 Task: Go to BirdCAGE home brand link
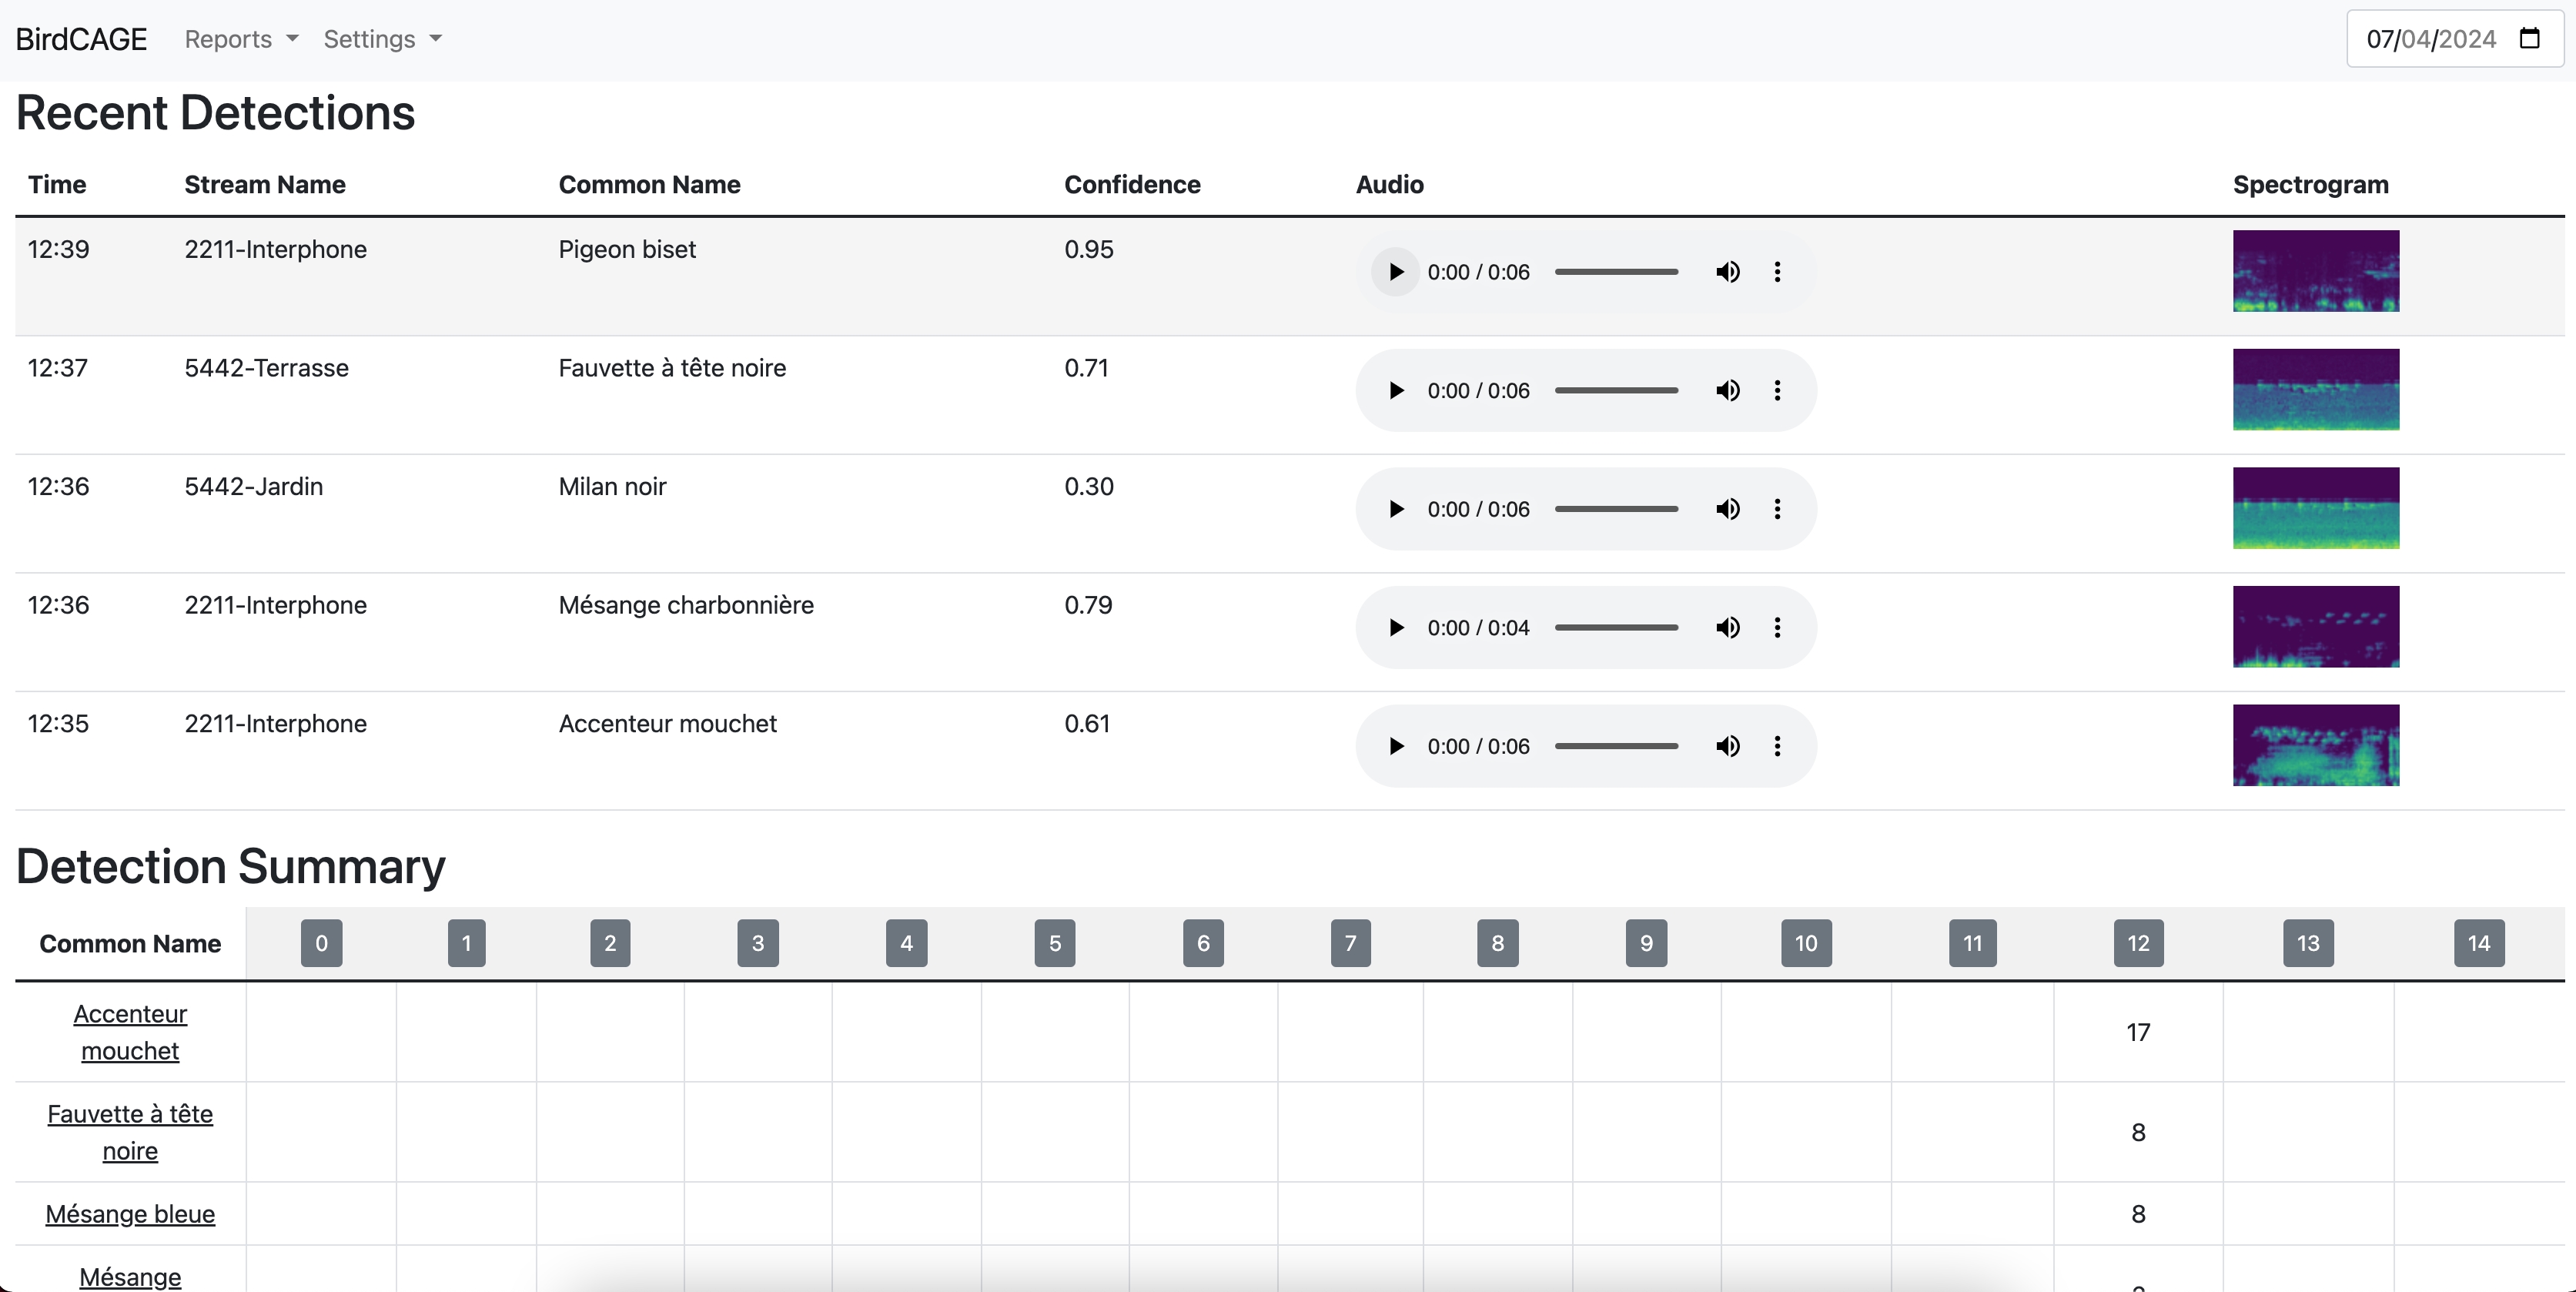coord(81,39)
